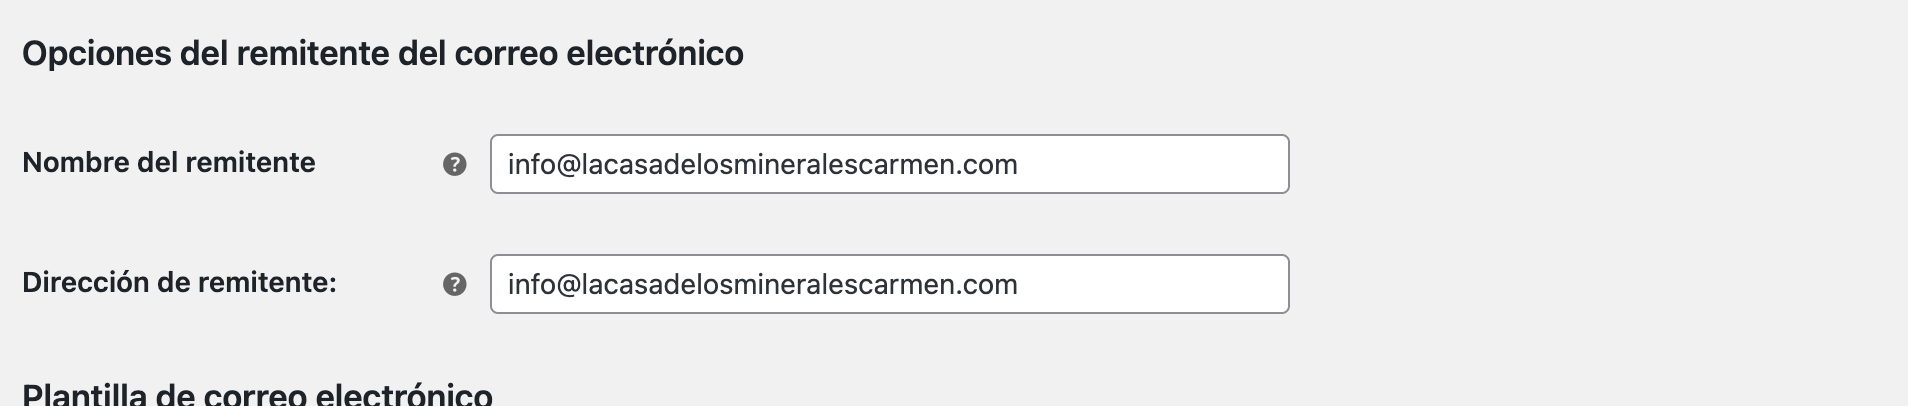Click the 'Nombre del remitente' label
Image resolution: width=1908 pixels, height=406 pixels.
169,162
